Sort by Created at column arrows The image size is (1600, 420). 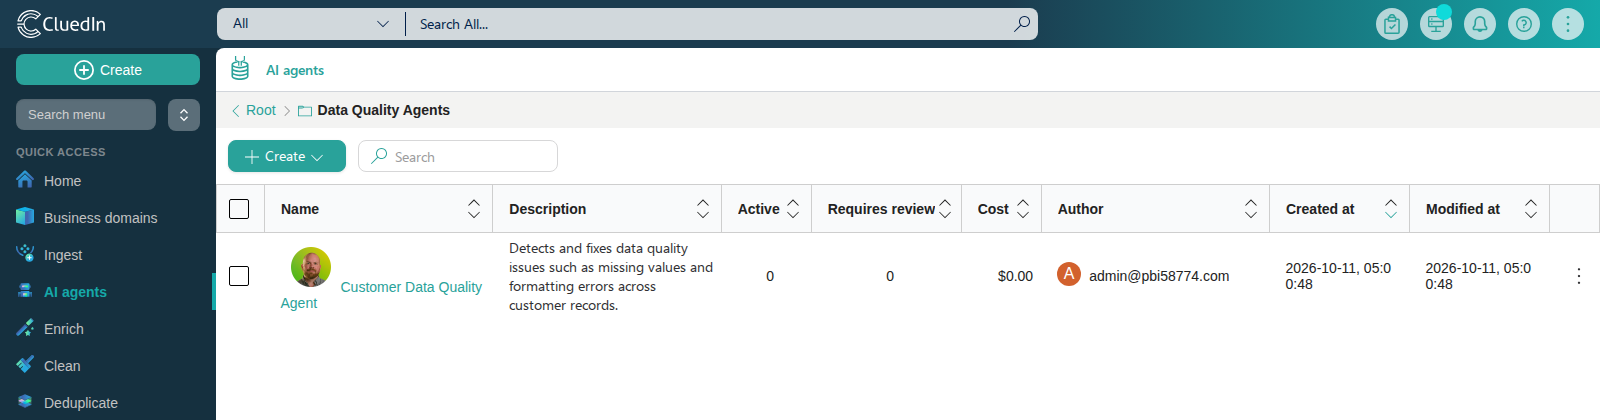[x=1391, y=209]
